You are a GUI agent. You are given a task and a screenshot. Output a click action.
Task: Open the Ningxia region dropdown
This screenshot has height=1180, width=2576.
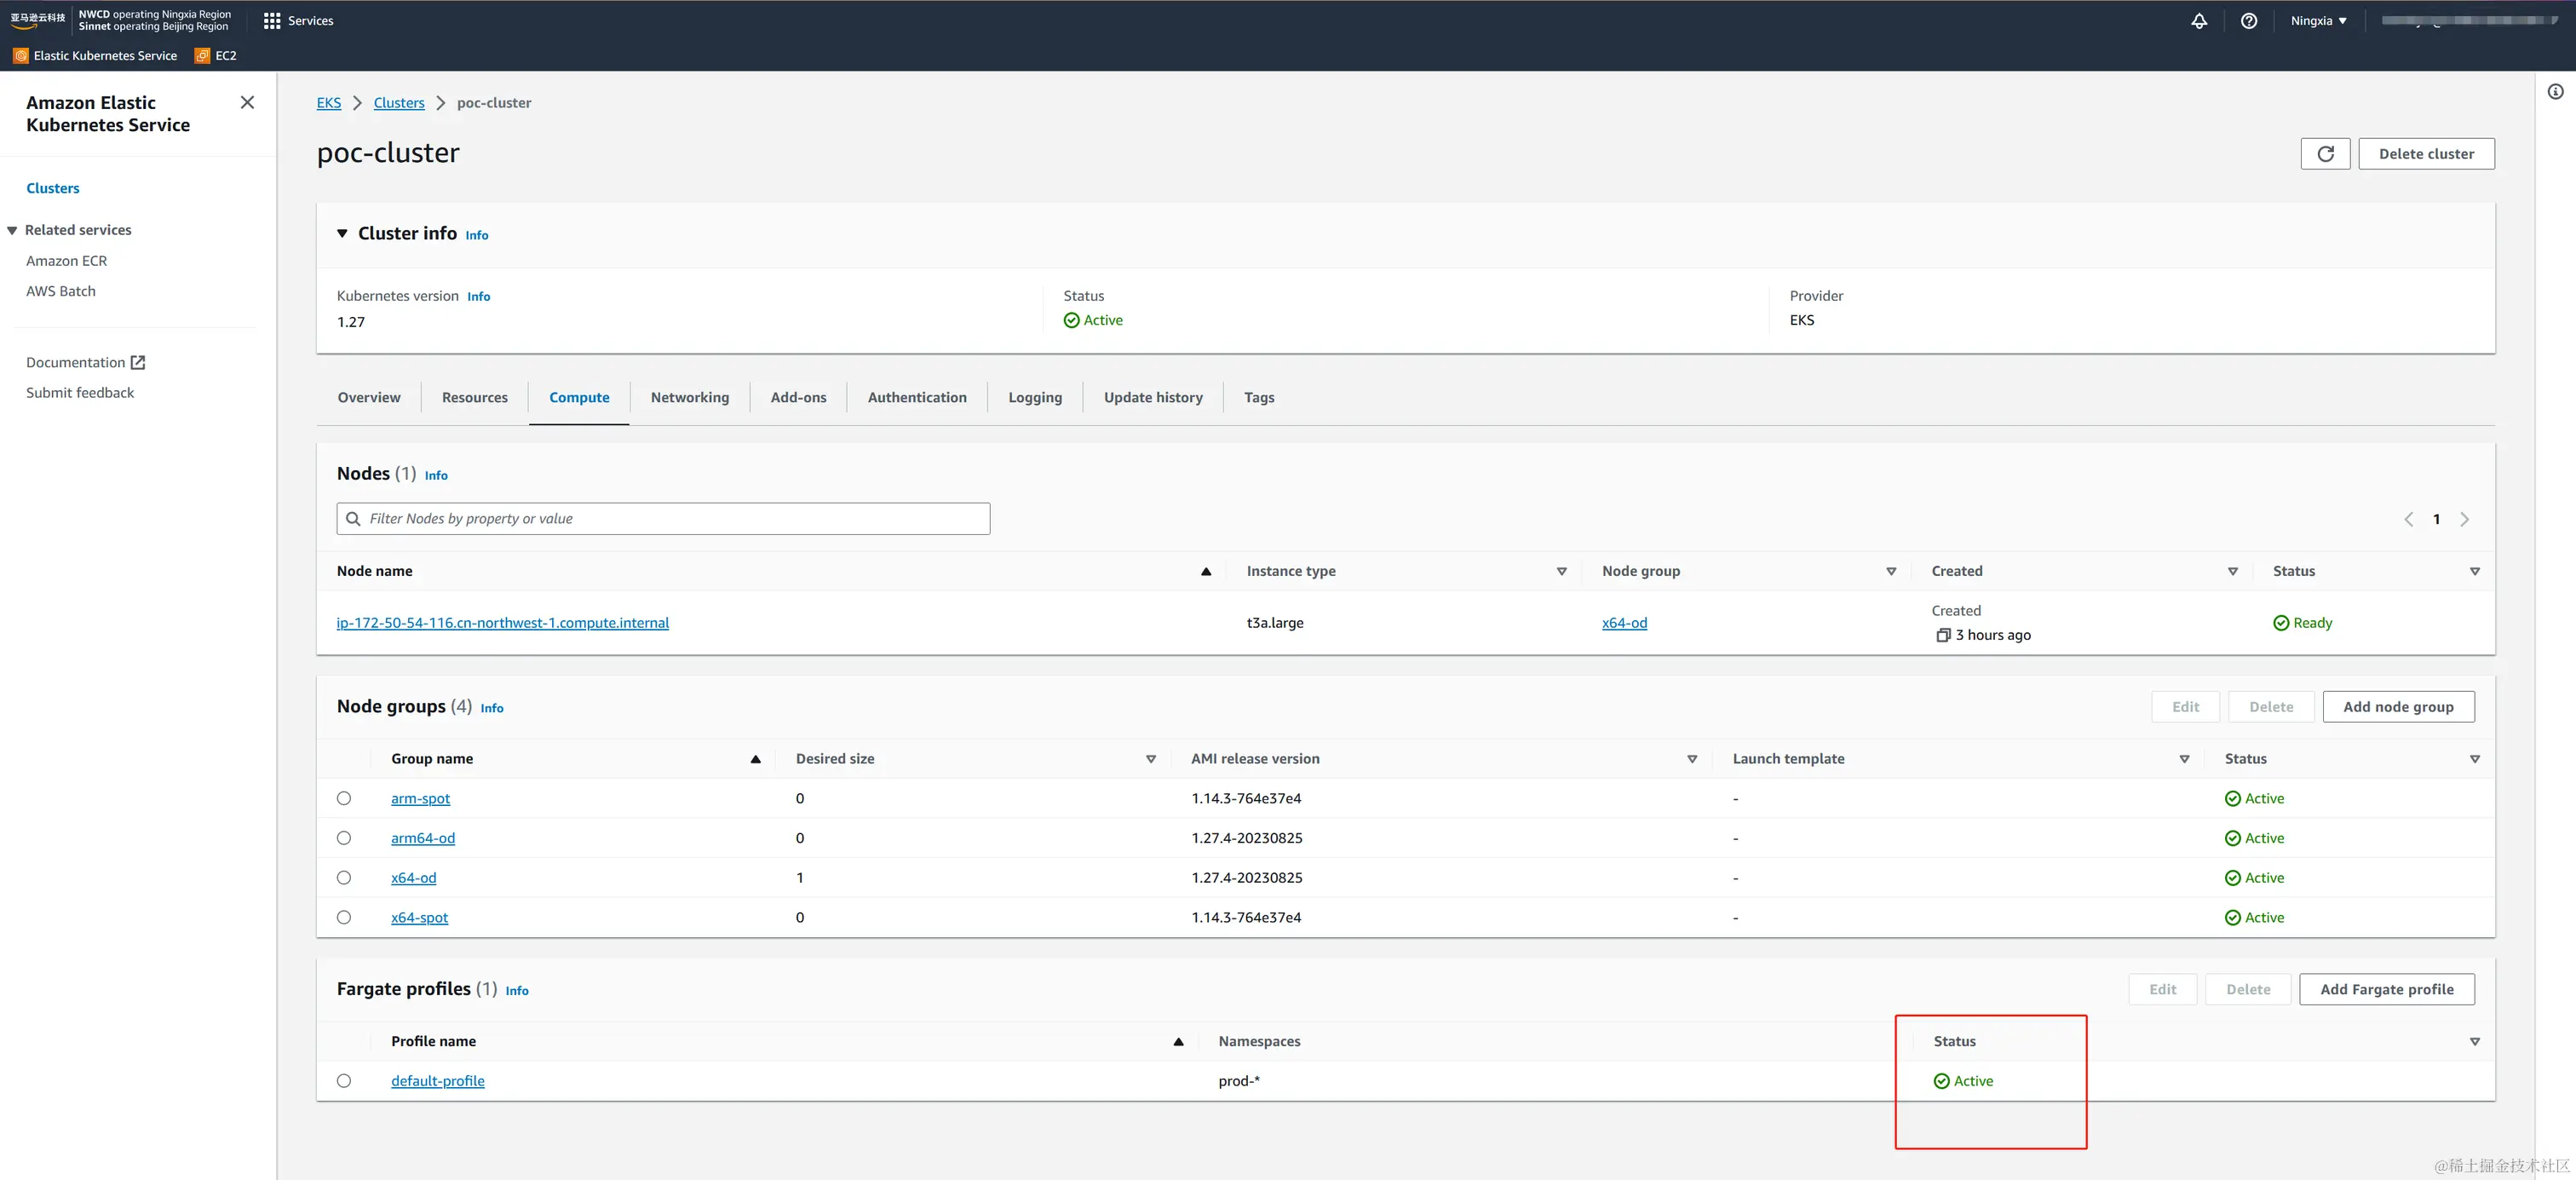[x=2318, y=20]
